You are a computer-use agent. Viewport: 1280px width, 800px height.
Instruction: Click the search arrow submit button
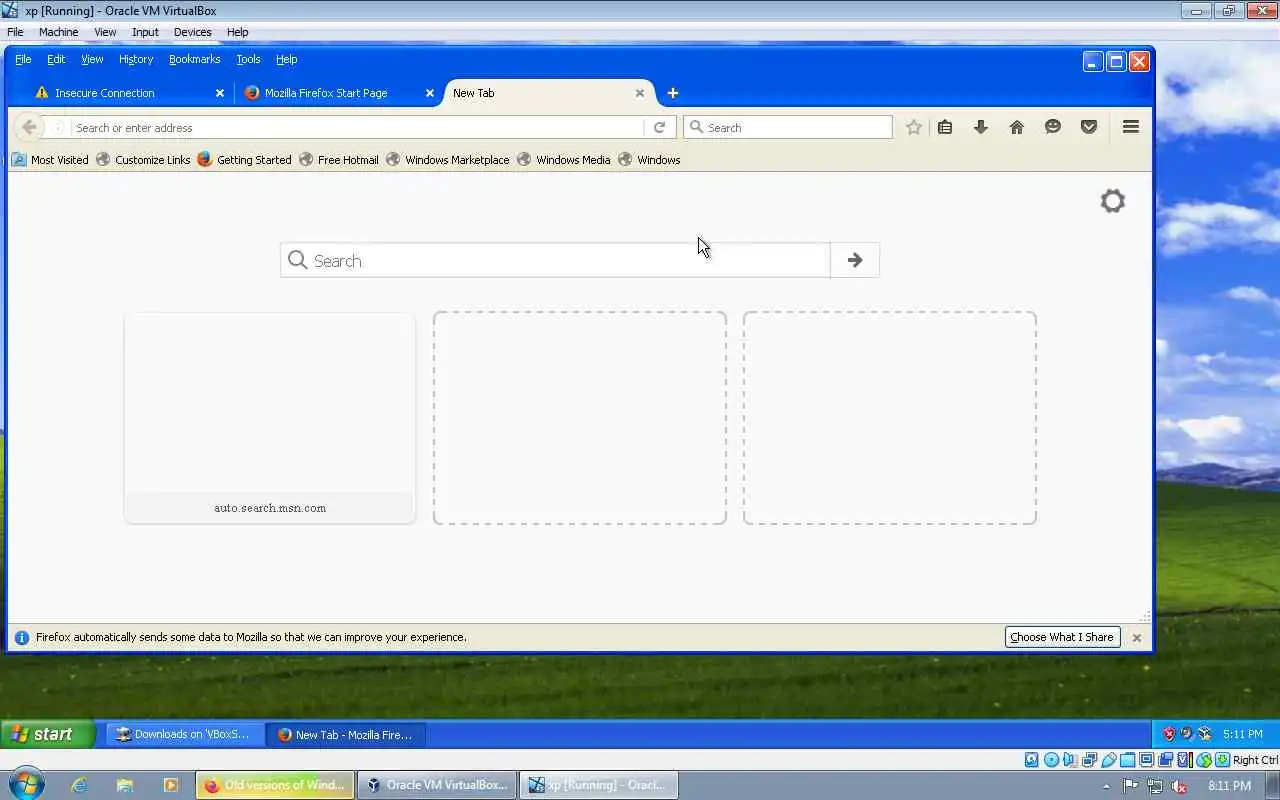pos(855,260)
